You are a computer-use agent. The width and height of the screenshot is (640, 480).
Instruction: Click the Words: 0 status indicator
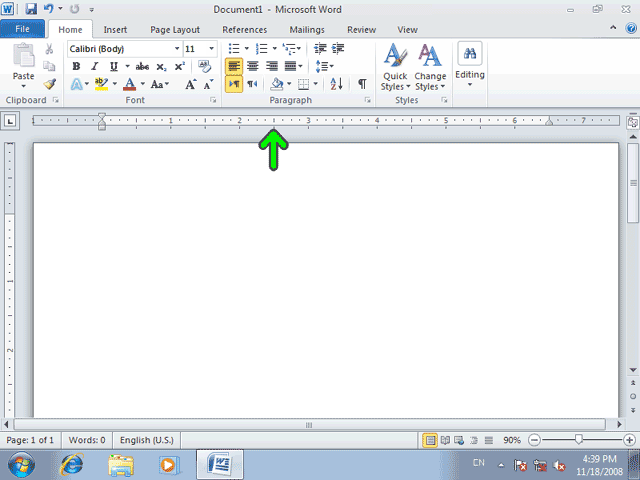[87, 440]
